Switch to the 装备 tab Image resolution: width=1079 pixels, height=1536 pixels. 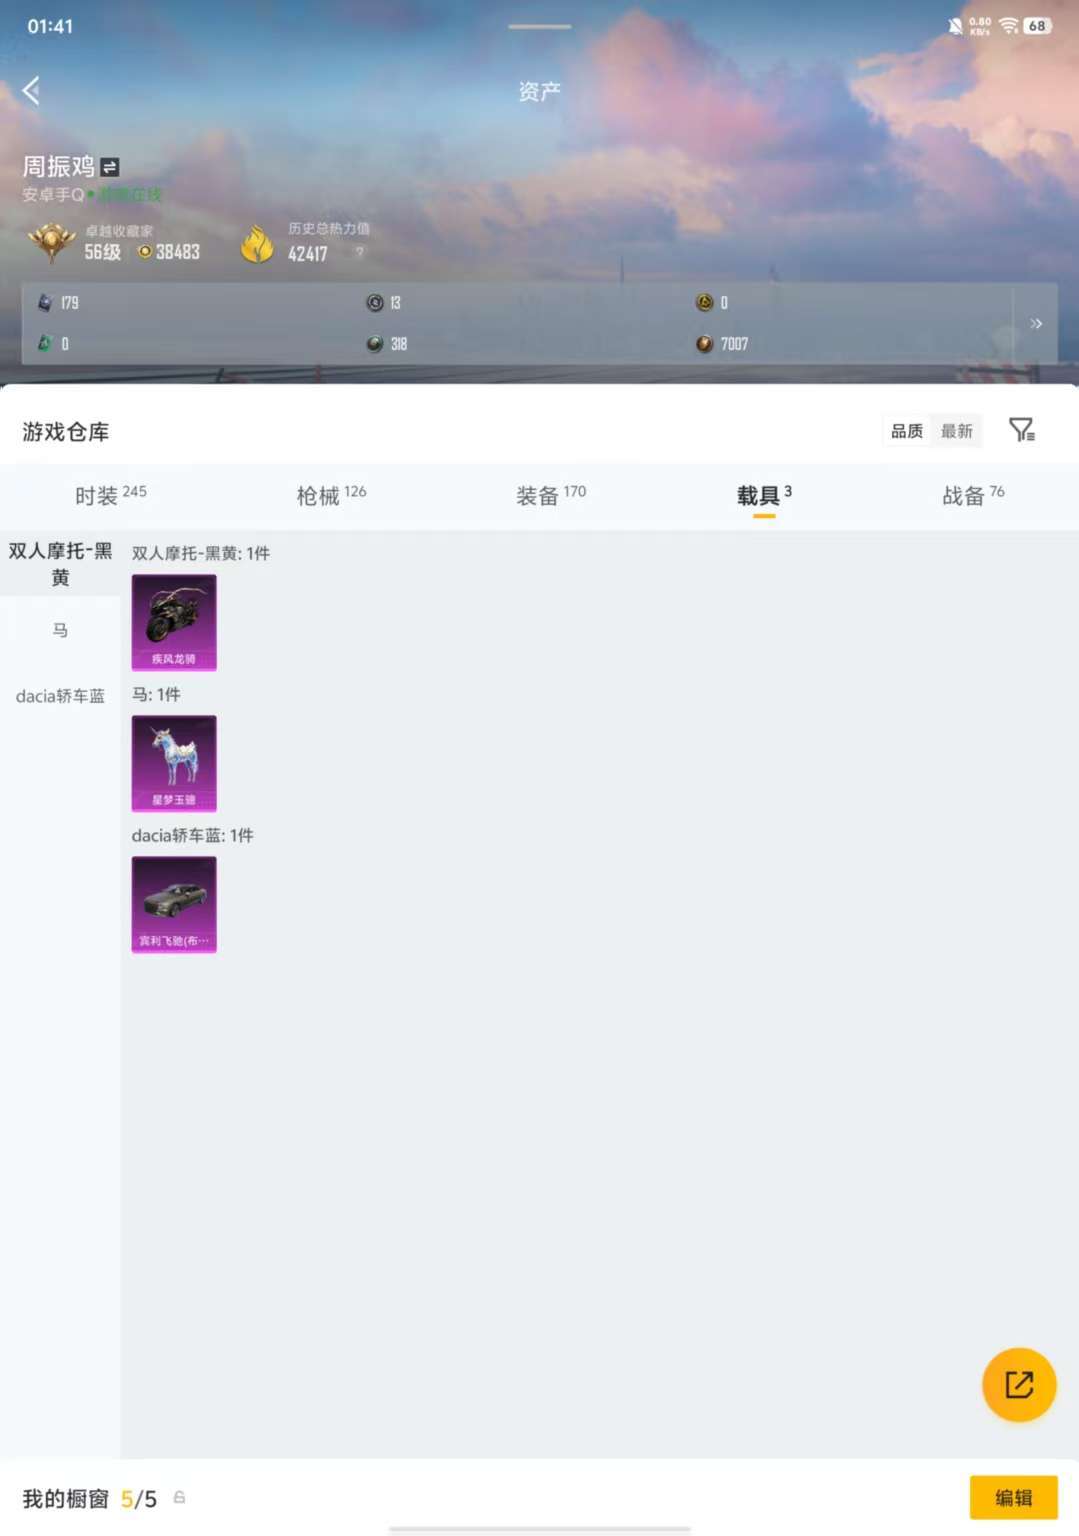[551, 495]
